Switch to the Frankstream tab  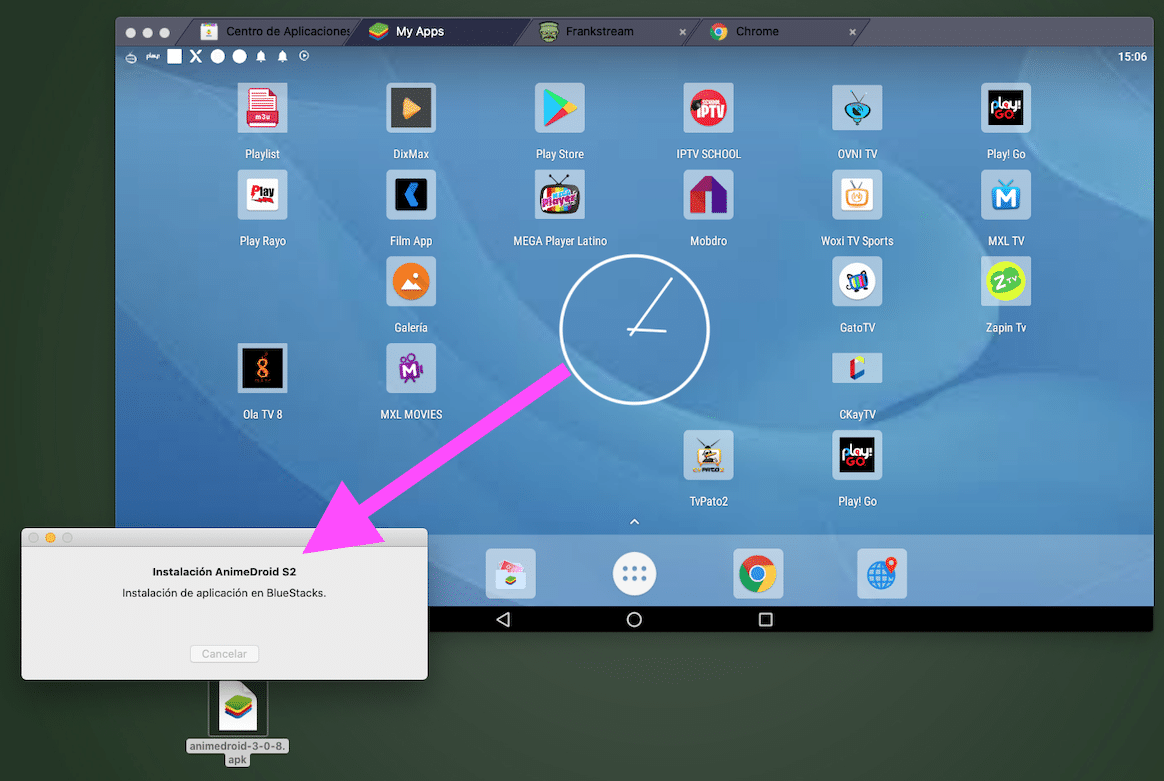pyautogui.click(x=600, y=31)
